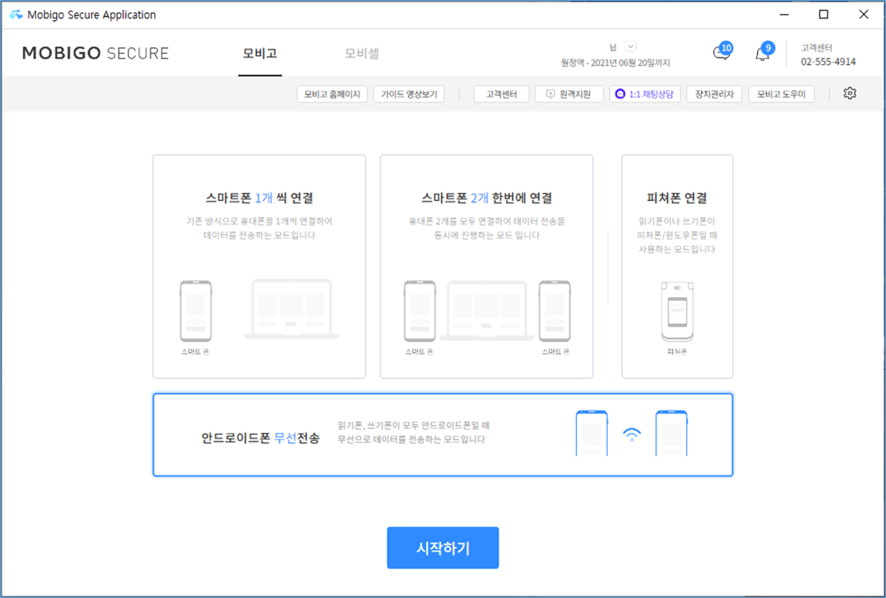Screen dimensions: 886x598
Task: Start 원격지원 remote support
Action: tap(569, 94)
